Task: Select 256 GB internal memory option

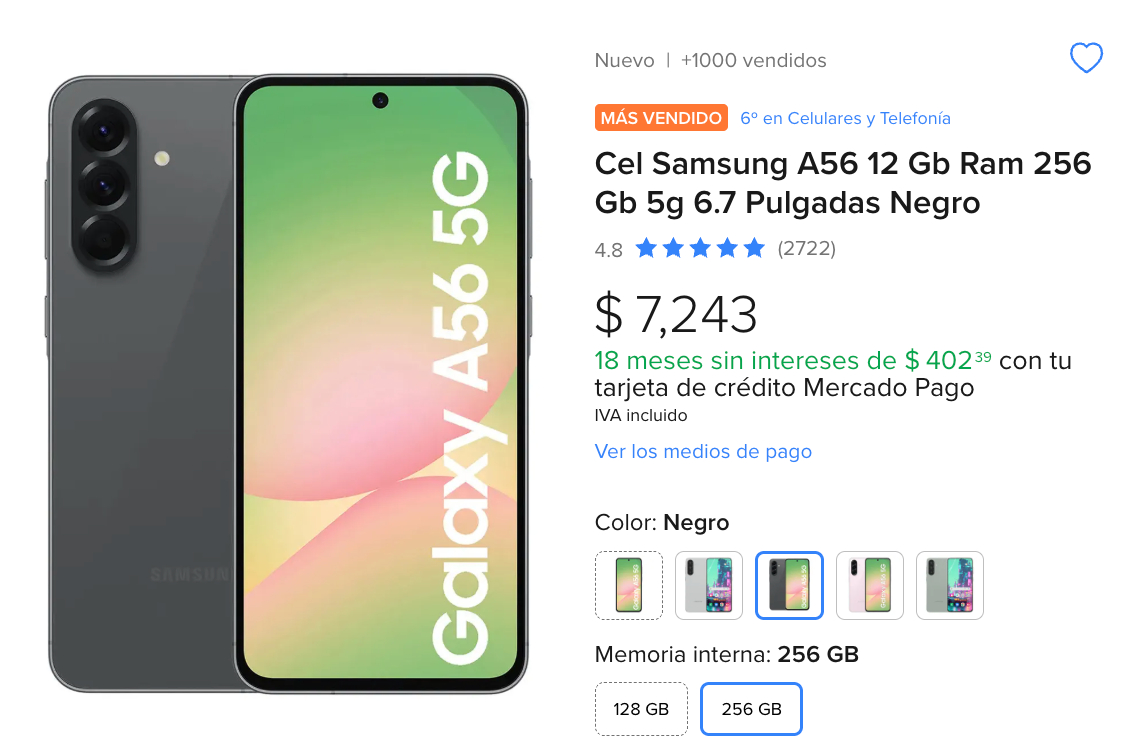Action: pyautogui.click(x=752, y=709)
